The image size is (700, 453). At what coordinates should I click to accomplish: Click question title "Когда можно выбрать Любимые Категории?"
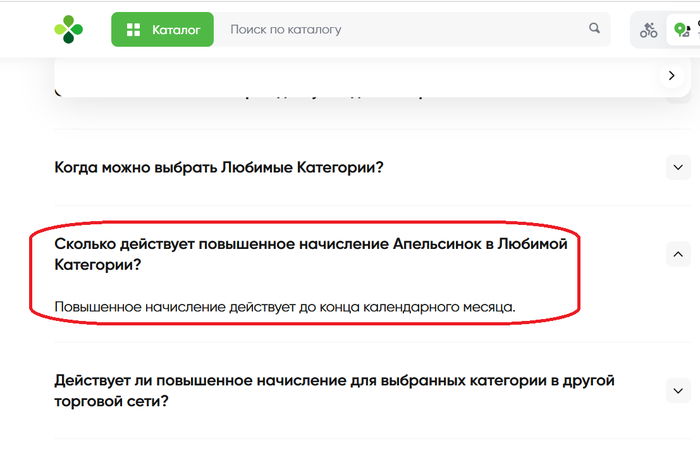click(219, 167)
